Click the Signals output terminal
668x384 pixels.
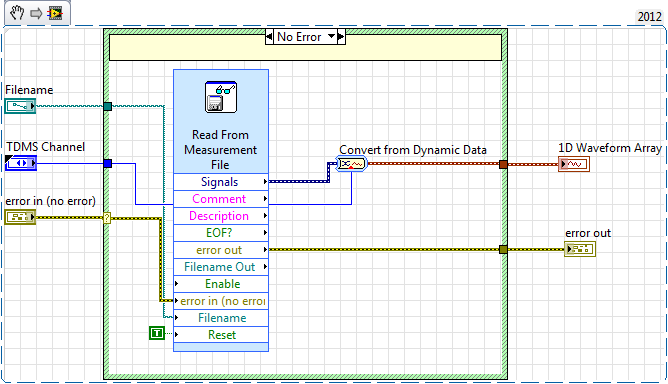221,182
